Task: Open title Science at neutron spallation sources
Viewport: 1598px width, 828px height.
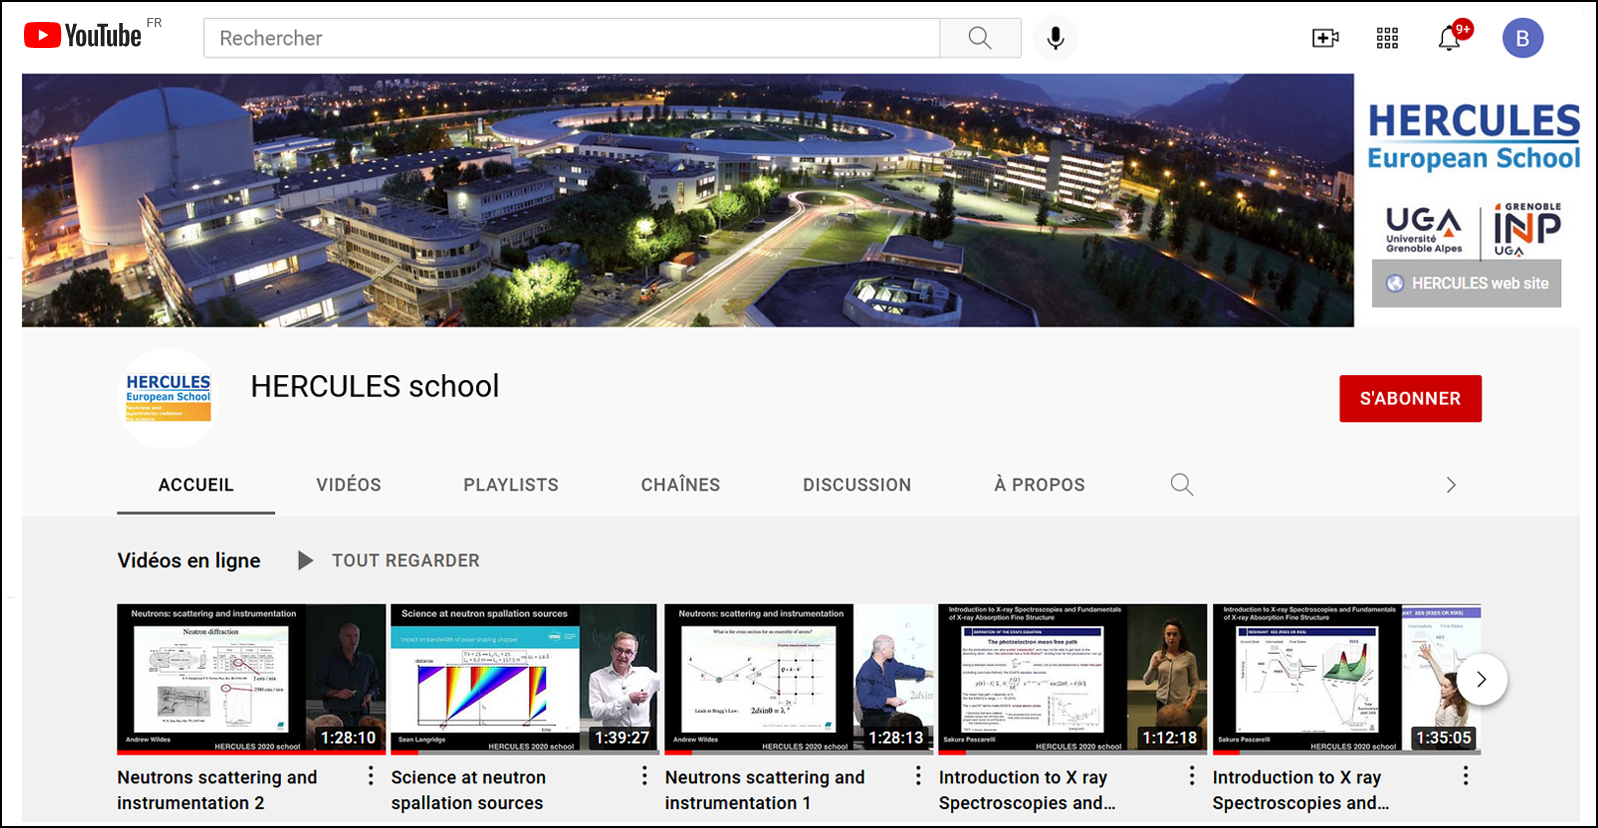Action: tap(468, 790)
